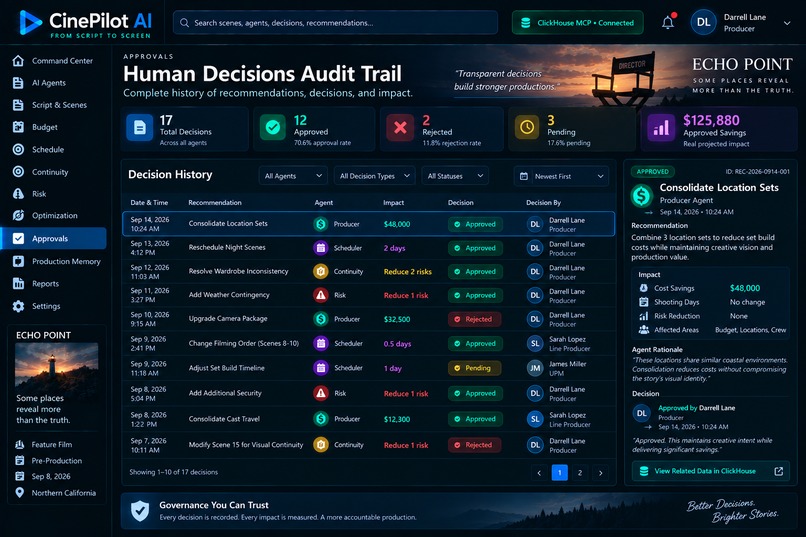Click the Pending clock stat icon
This screenshot has width=806, height=537.
tap(527, 127)
